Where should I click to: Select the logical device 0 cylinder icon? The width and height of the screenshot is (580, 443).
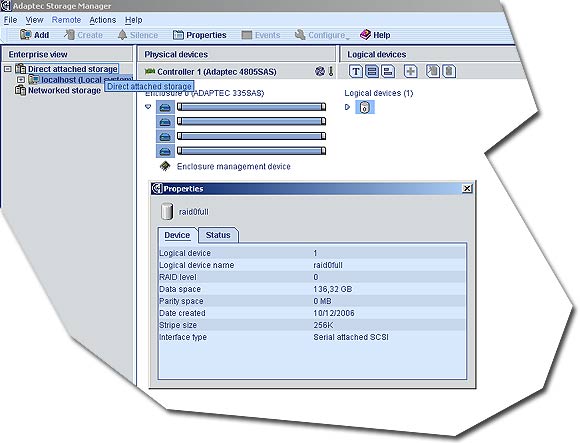point(365,107)
